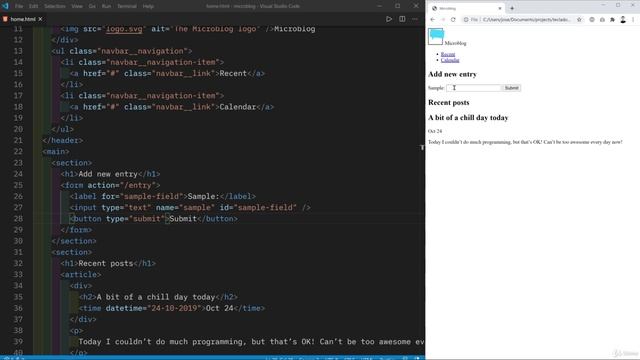Click the browser Forward arrow
Screen dimensions: 640x360
[443, 20]
